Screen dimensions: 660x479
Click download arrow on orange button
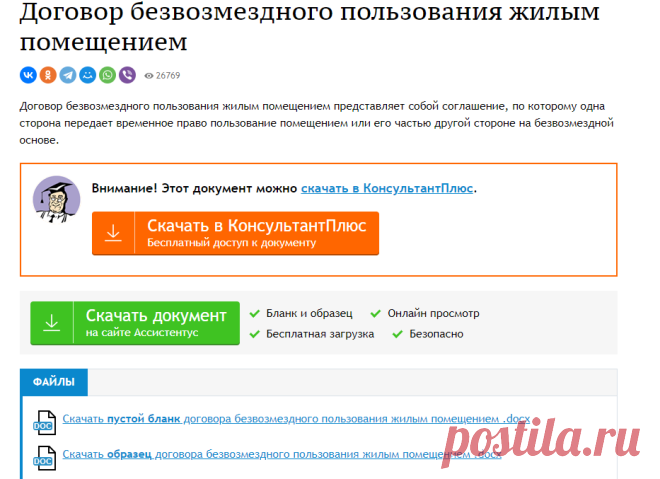click(x=113, y=233)
